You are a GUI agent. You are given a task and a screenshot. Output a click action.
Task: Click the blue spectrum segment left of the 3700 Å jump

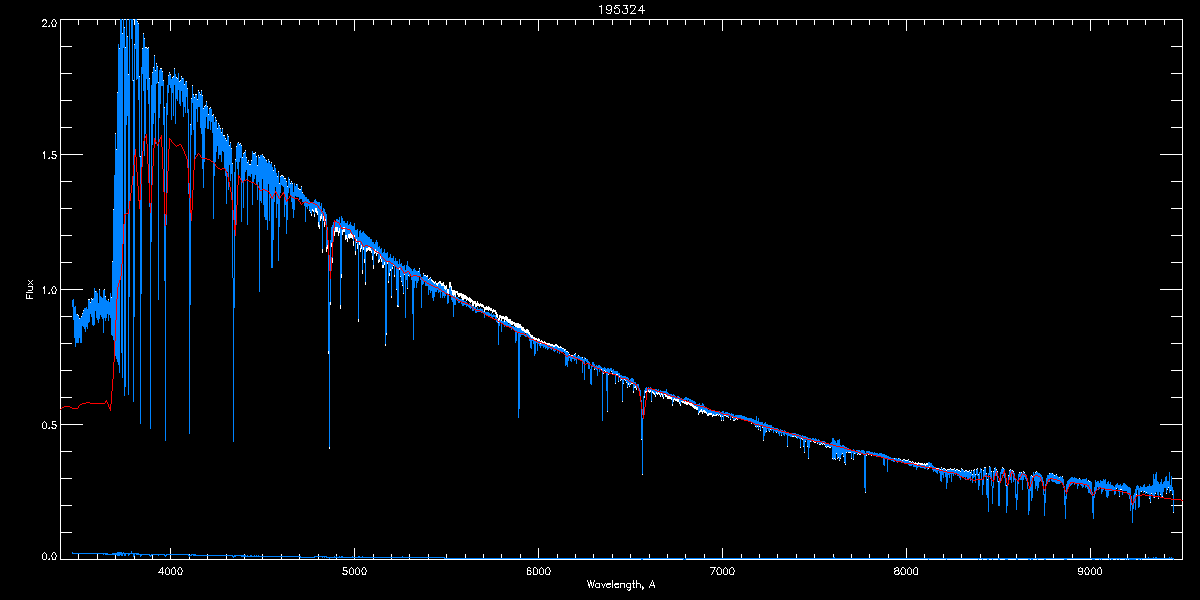pyautogui.click(x=92, y=315)
